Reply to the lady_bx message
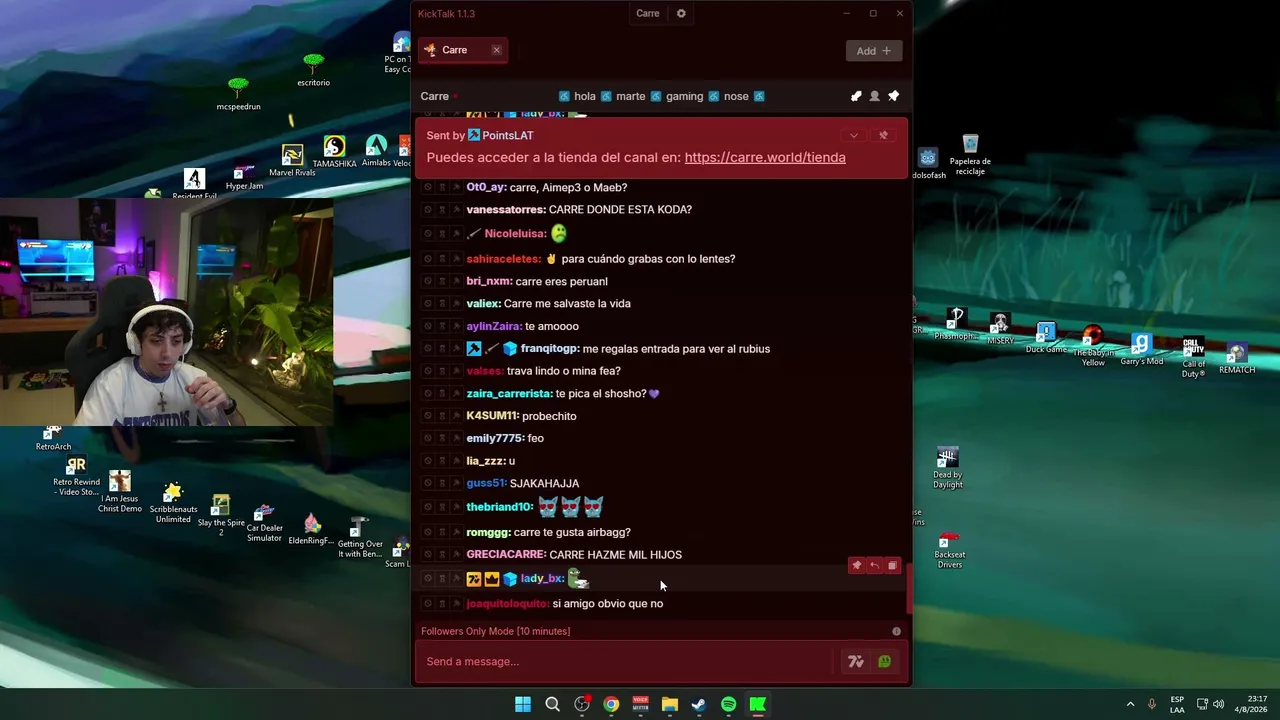Viewport: 1280px width, 720px height. pos(874,566)
